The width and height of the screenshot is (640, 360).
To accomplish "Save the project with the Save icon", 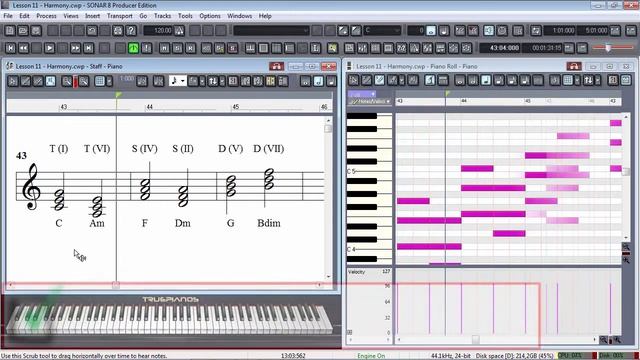I will point(36,31).
